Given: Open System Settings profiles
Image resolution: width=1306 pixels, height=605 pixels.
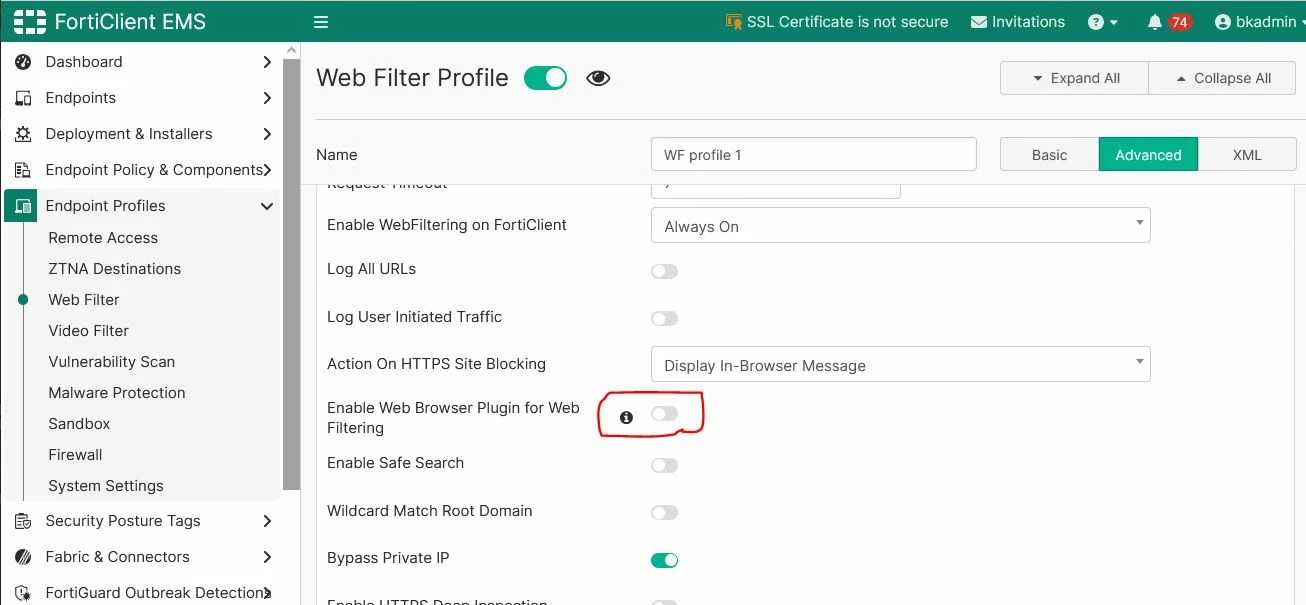Looking at the screenshot, I should click(106, 486).
